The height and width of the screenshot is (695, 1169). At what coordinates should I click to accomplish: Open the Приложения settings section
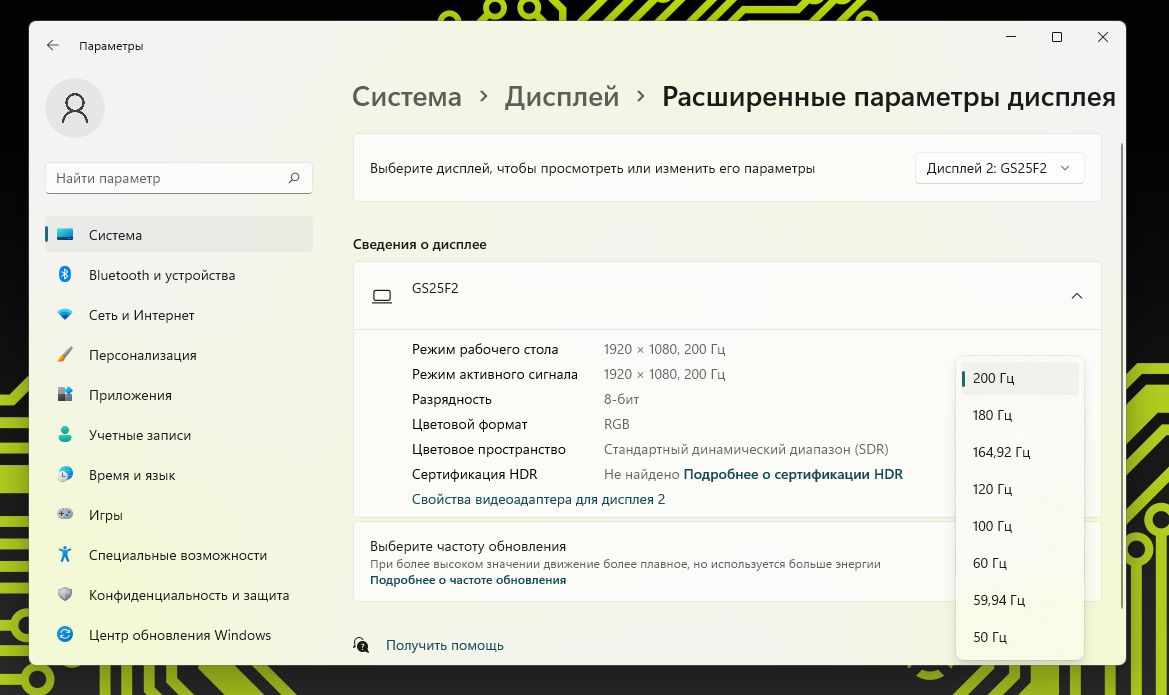pos(130,395)
